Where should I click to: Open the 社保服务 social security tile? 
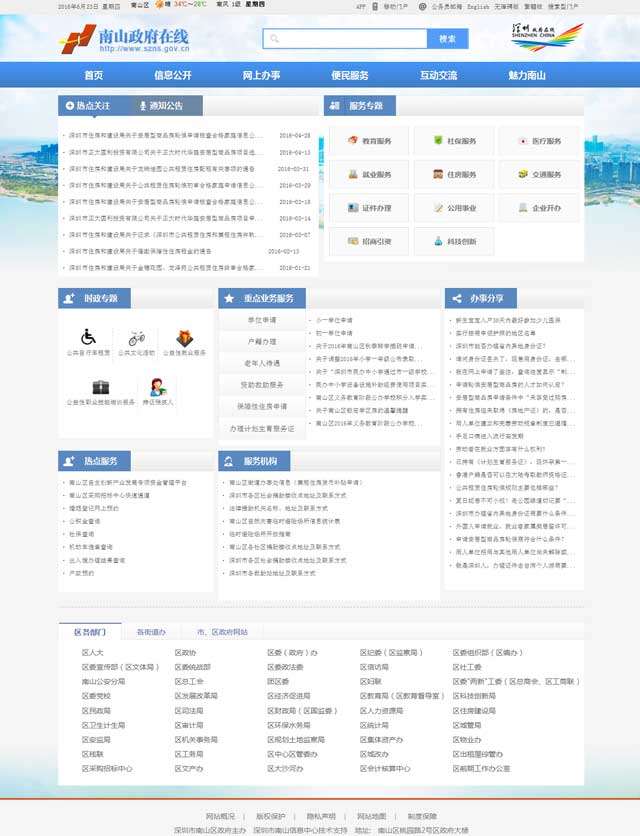454,141
